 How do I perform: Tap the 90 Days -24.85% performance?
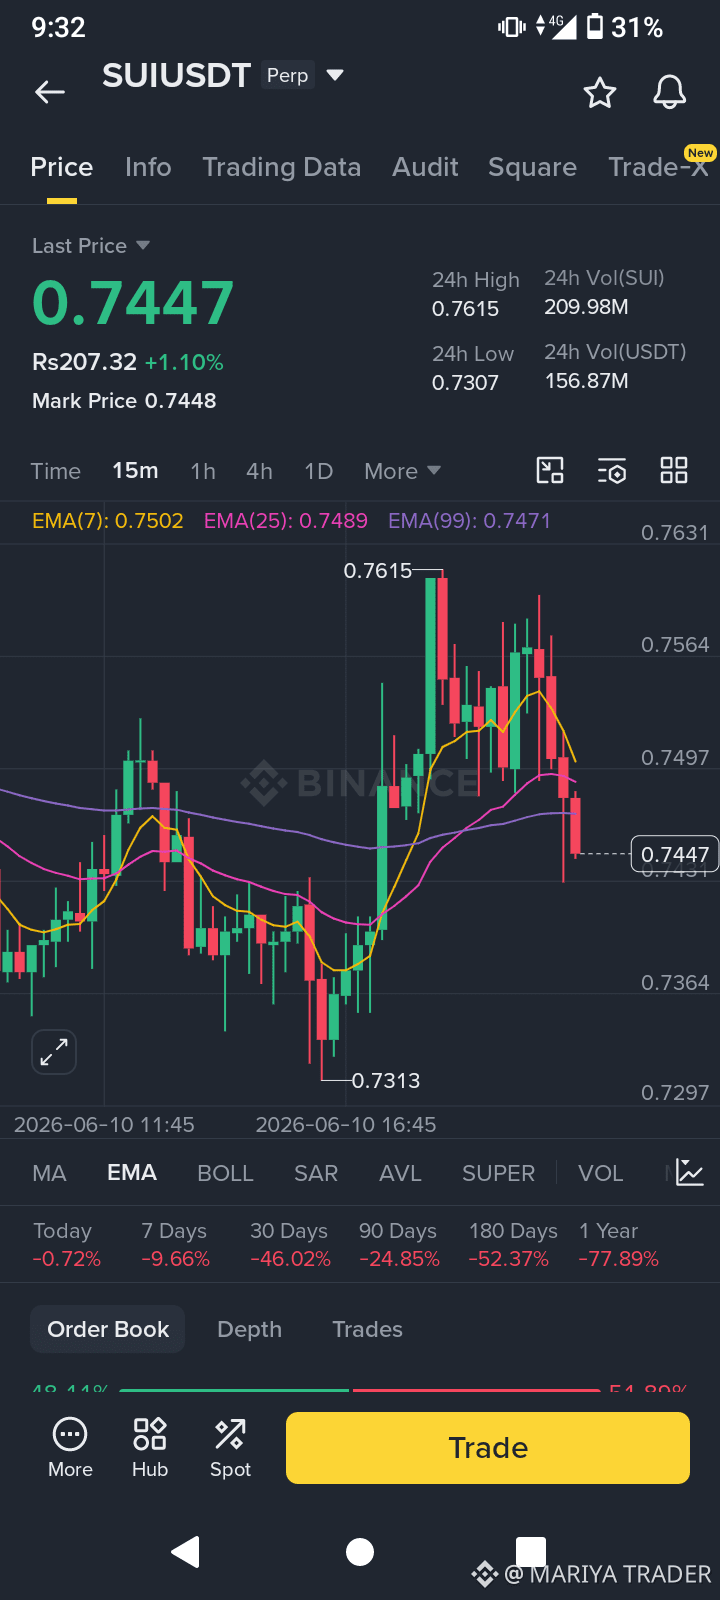tap(399, 1245)
